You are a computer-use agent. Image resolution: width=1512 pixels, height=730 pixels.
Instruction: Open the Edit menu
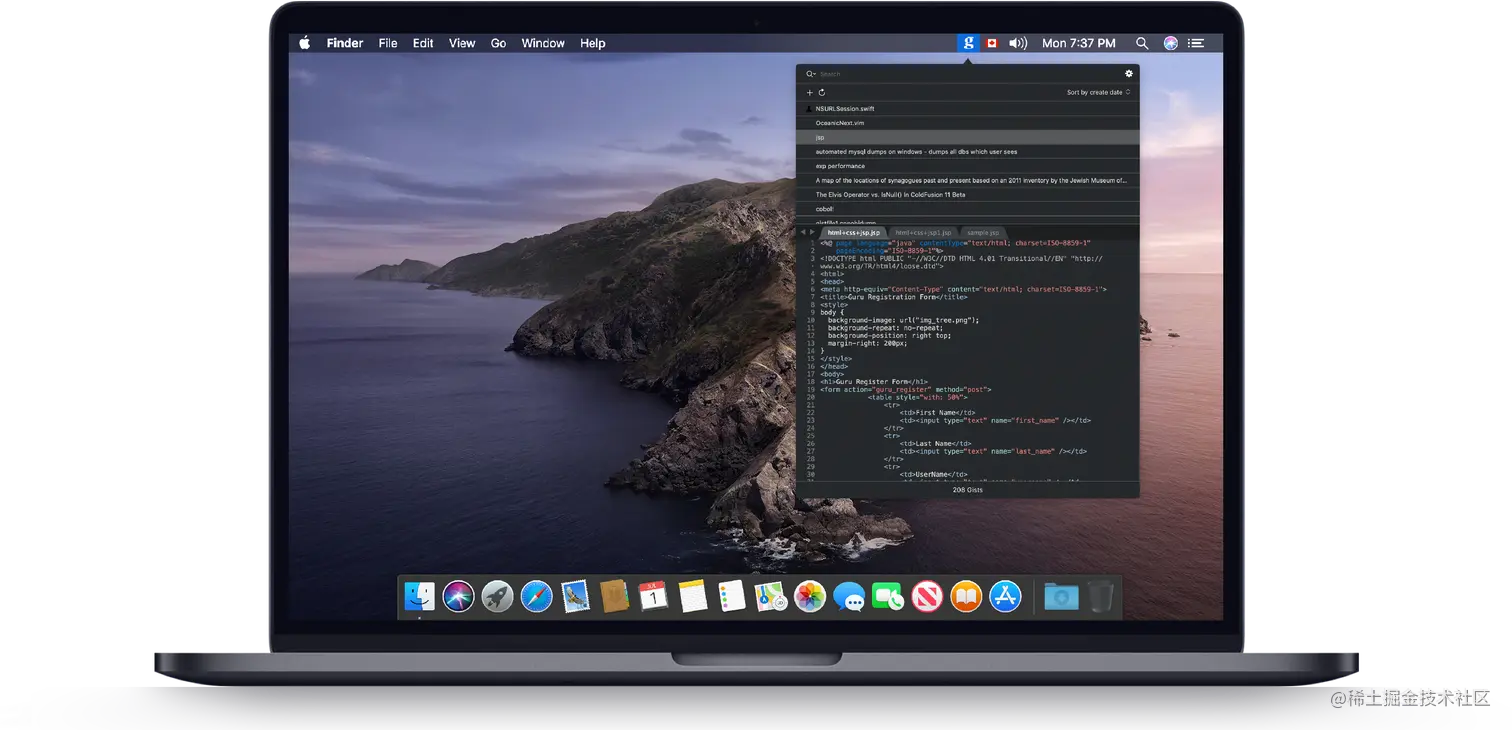(x=423, y=43)
